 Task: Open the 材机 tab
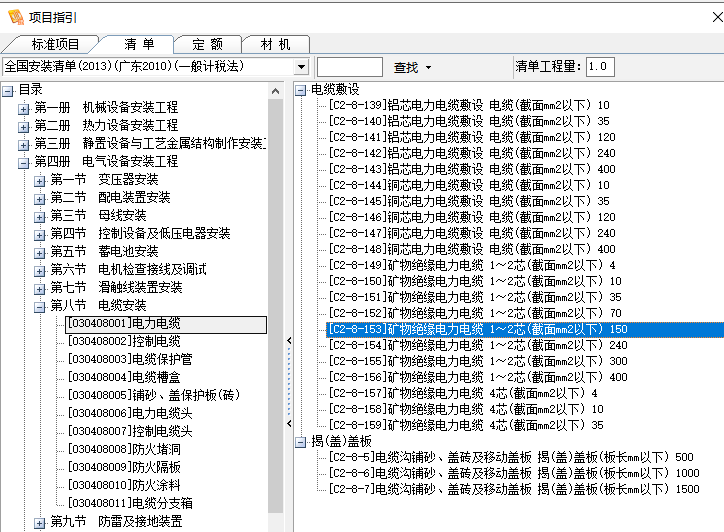275,44
